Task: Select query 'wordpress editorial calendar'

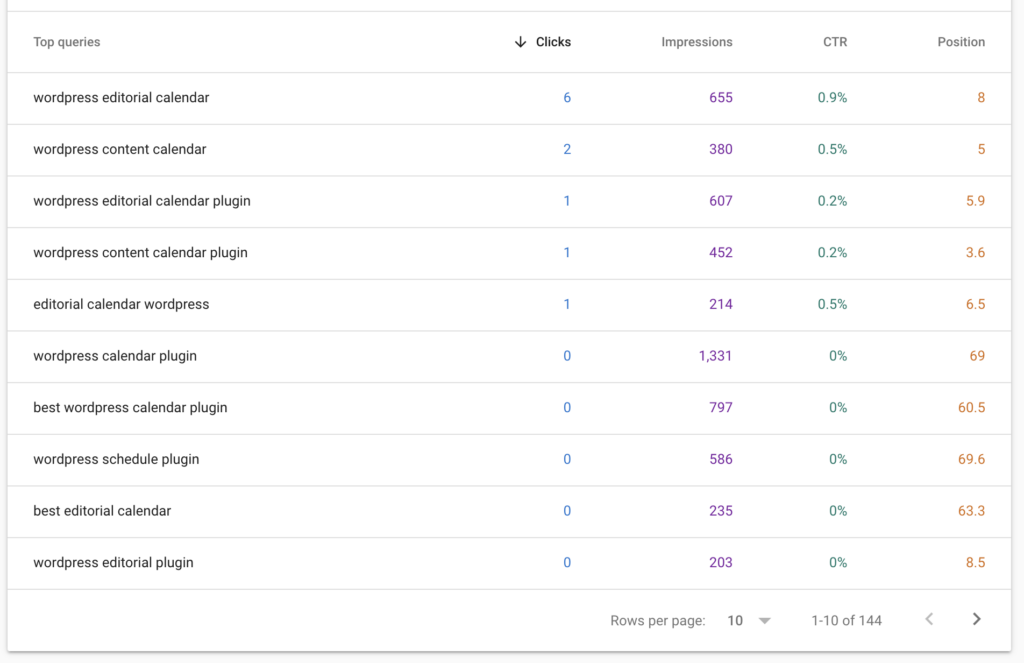Action: (121, 98)
